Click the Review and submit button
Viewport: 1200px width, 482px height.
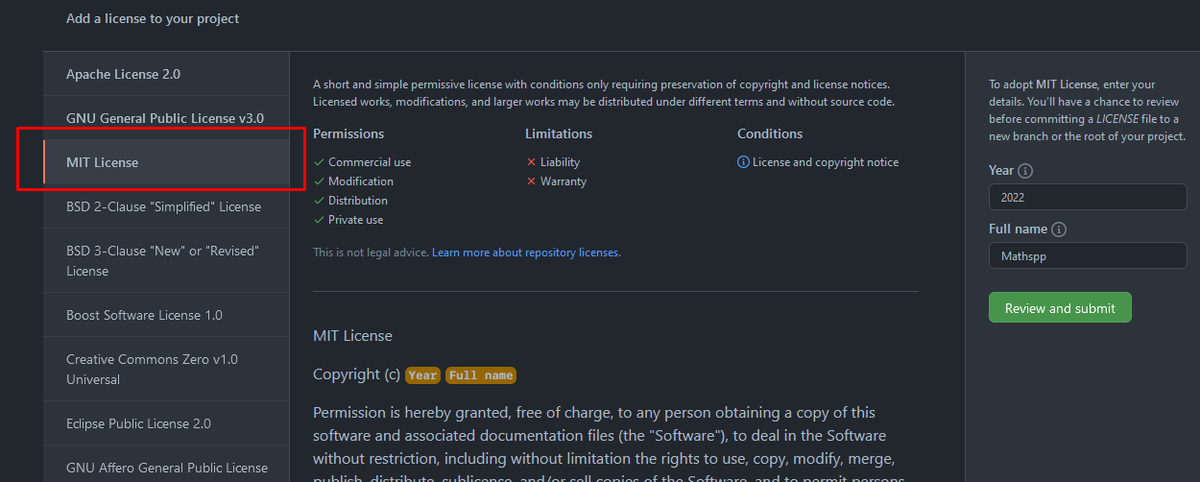1060,308
